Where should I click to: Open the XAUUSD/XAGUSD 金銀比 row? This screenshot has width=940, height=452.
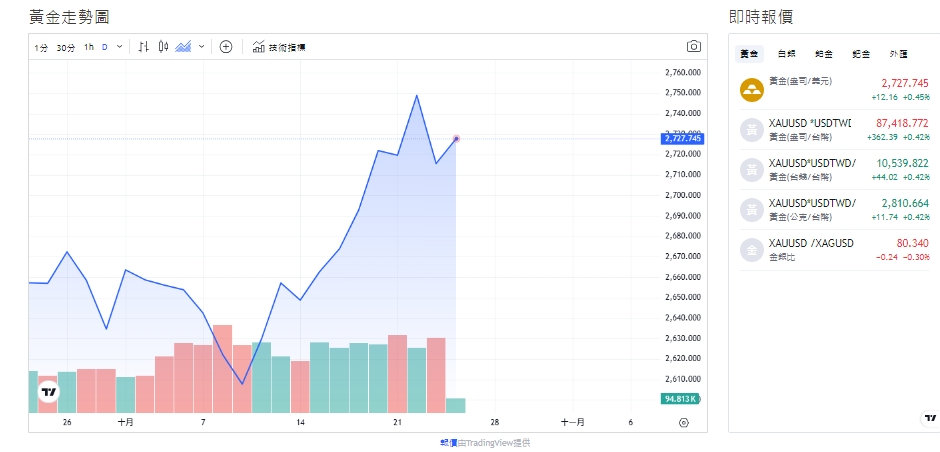pyautogui.click(x=834, y=250)
